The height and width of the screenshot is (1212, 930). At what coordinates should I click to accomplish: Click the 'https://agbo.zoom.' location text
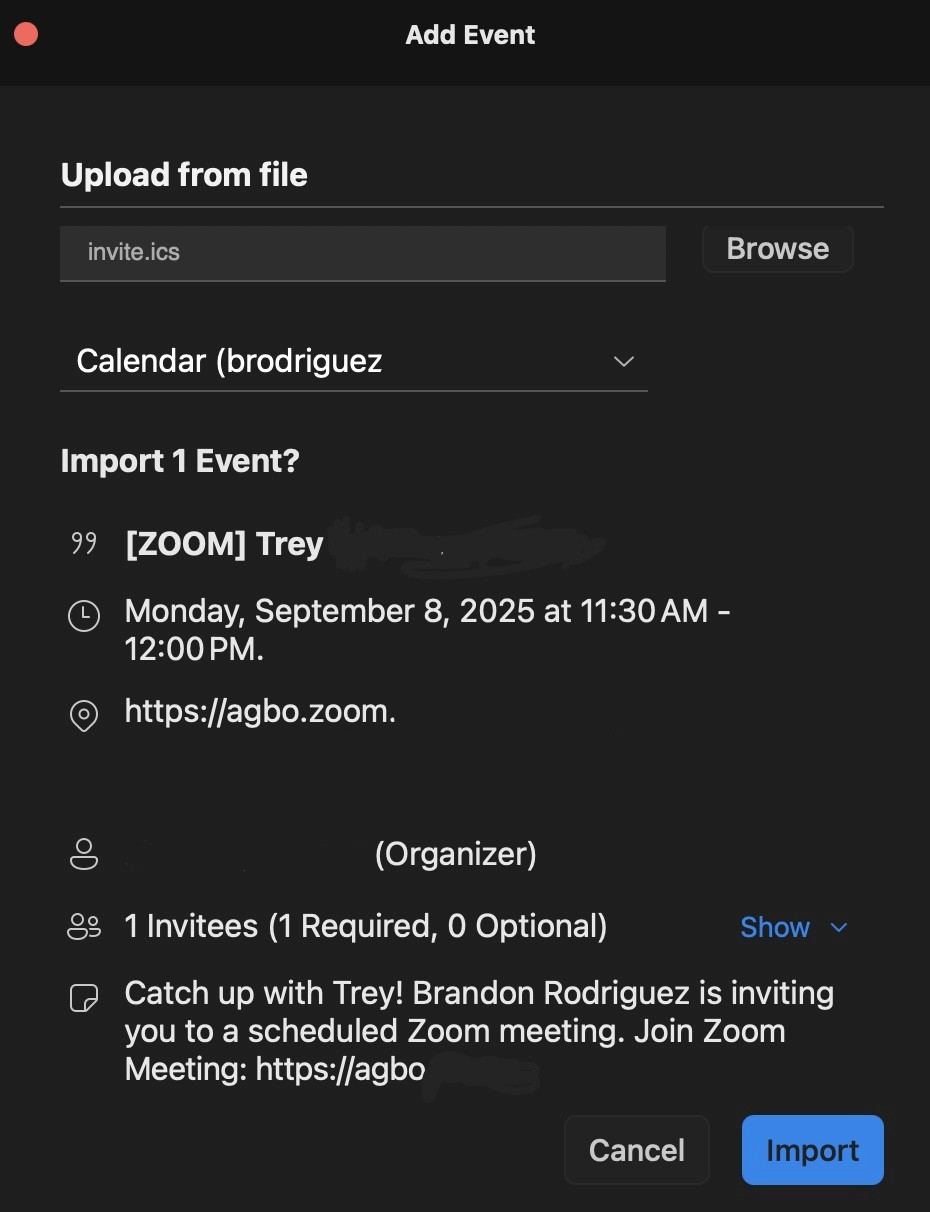[260, 712]
